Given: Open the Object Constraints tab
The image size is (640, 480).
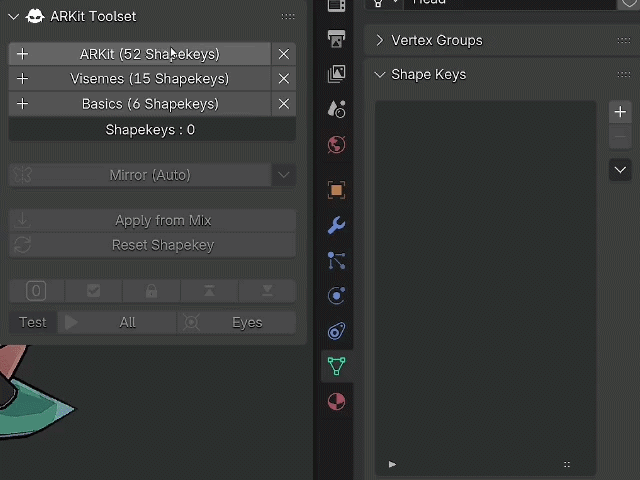Looking at the screenshot, I should 336,331.
